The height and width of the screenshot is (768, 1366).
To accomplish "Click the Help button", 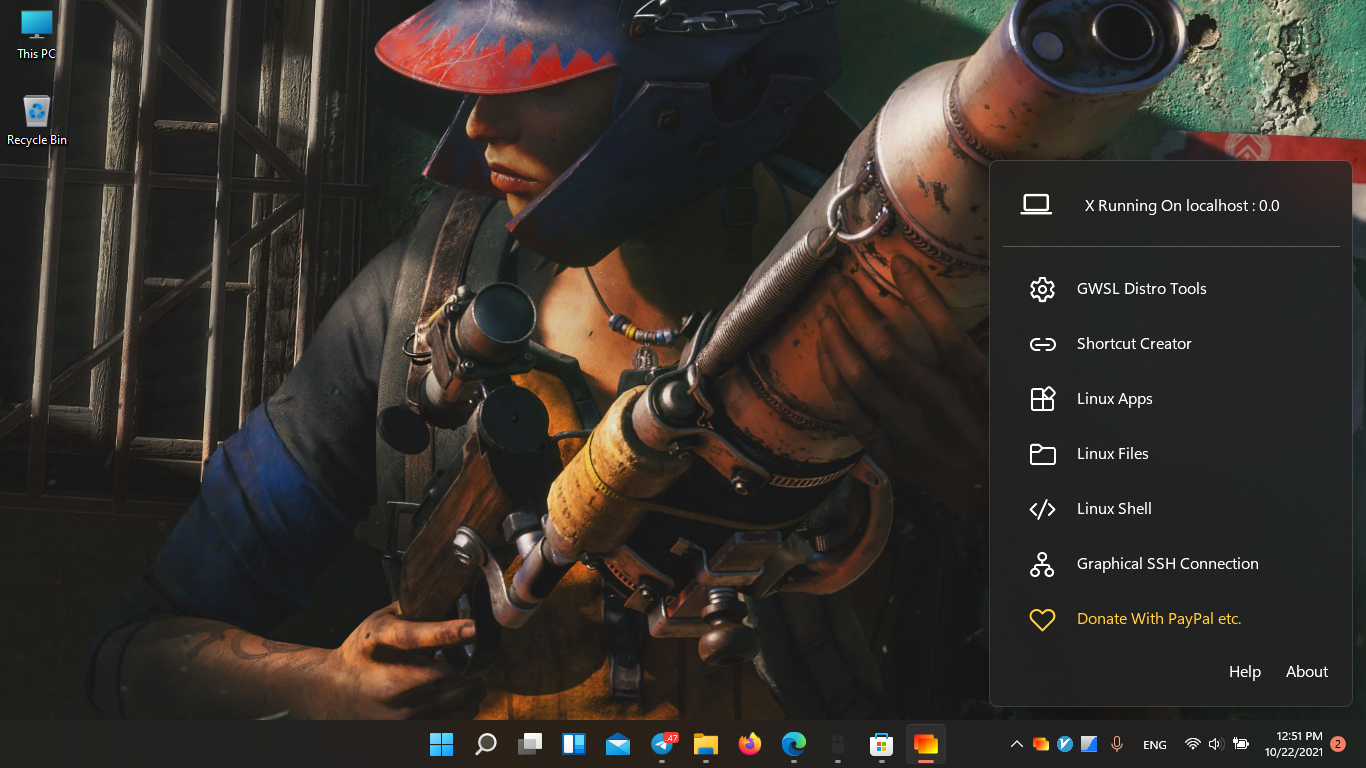I will tap(1245, 672).
